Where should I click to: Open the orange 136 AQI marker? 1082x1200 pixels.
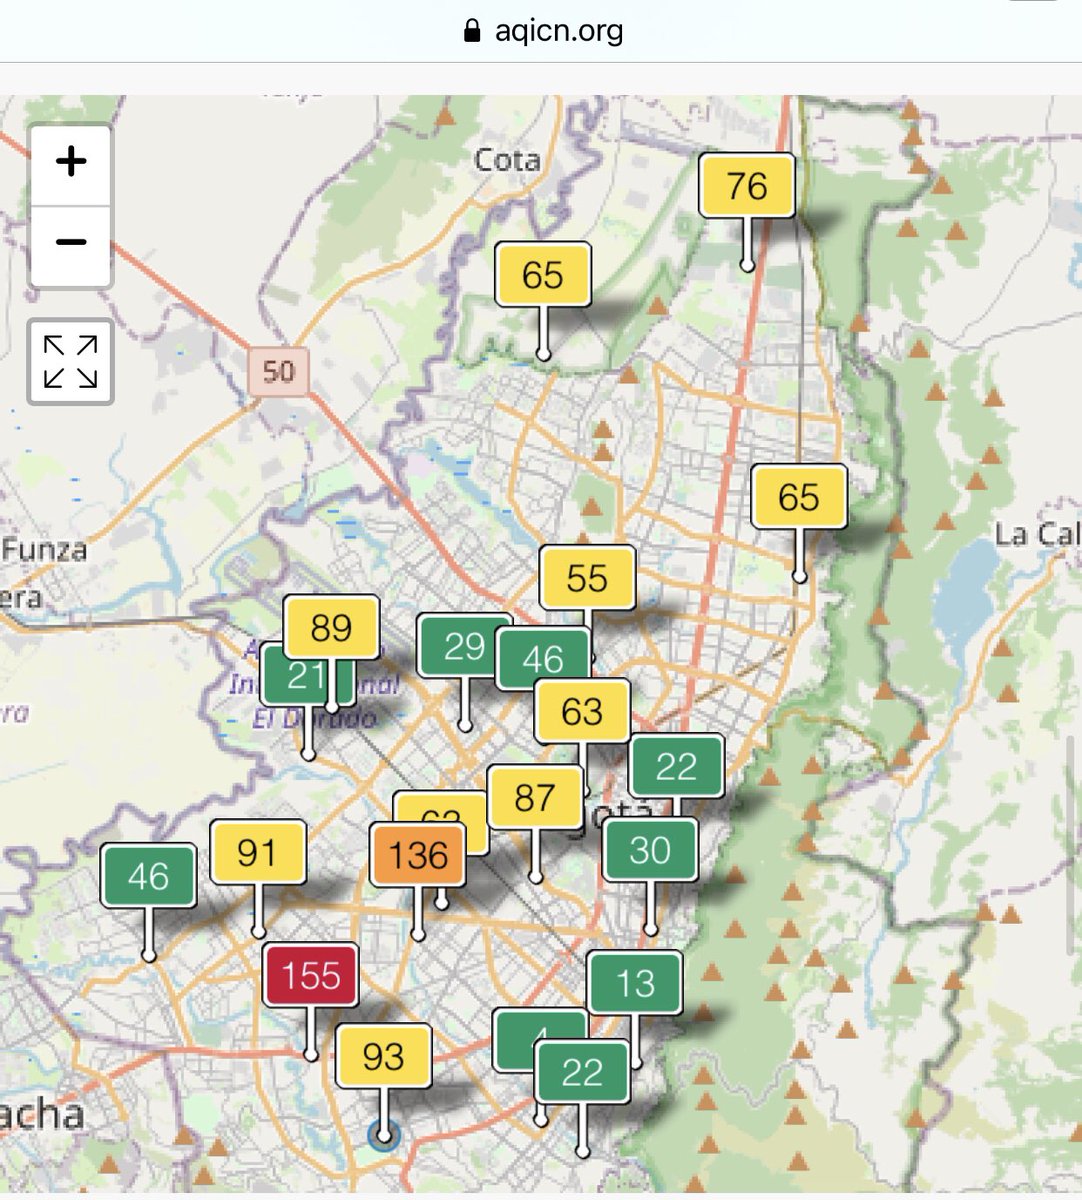(x=418, y=855)
